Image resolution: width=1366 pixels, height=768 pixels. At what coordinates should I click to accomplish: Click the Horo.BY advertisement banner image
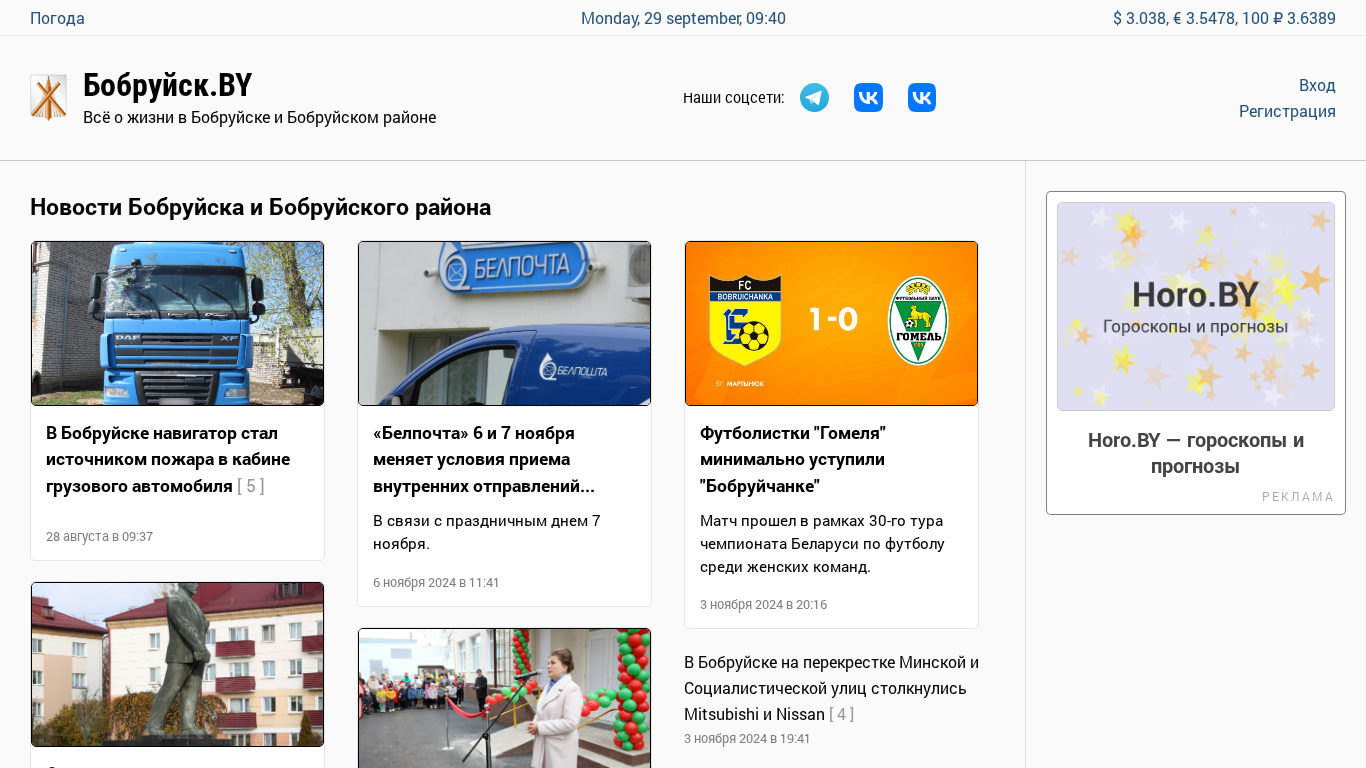(x=1196, y=306)
